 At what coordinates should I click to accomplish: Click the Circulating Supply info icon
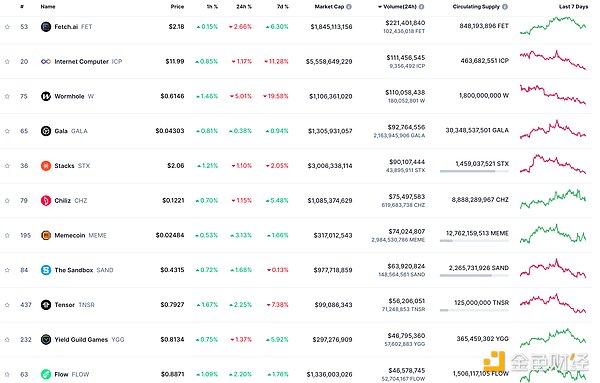tap(505, 7)
